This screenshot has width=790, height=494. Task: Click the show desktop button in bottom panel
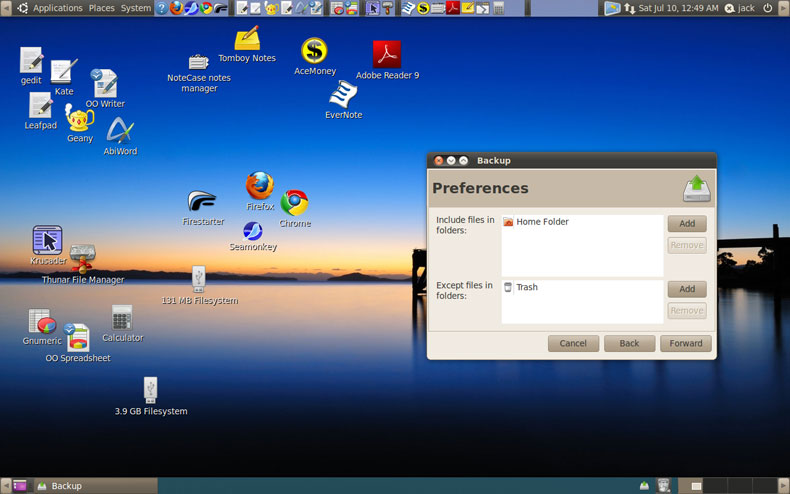click(x=20, y=486)
